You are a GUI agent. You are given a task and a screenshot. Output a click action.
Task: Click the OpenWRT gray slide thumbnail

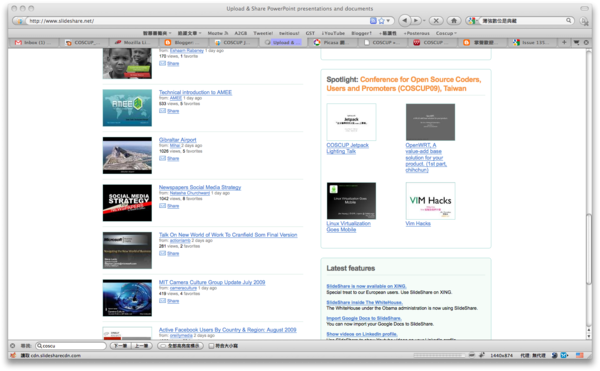430,122
